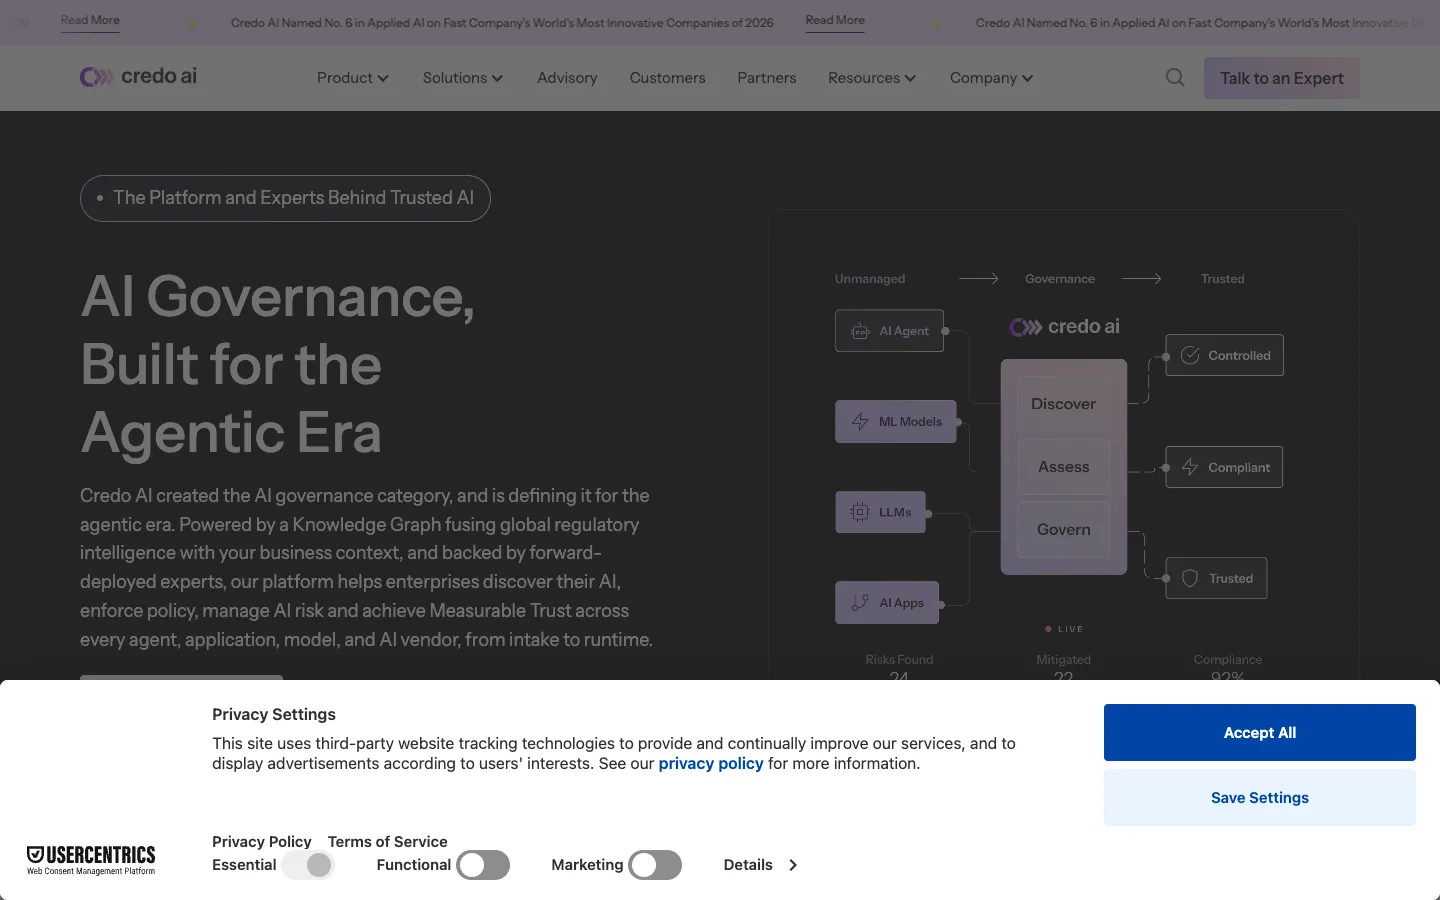Toggle the Essential cookies switch
The height and width of the screenshot is (900, 1440).
pyautogui.click(x=308, y=865)
